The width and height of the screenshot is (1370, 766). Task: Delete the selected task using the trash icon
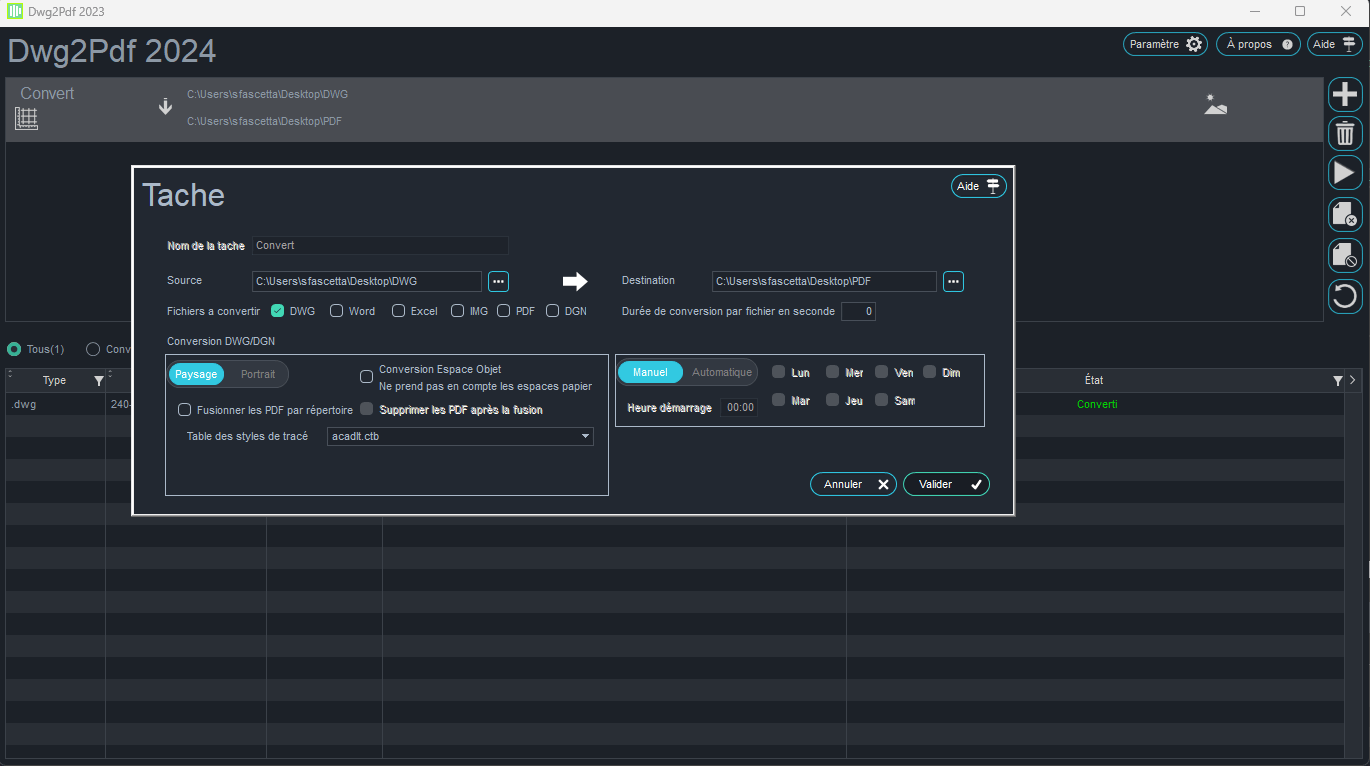(1345, 133)
